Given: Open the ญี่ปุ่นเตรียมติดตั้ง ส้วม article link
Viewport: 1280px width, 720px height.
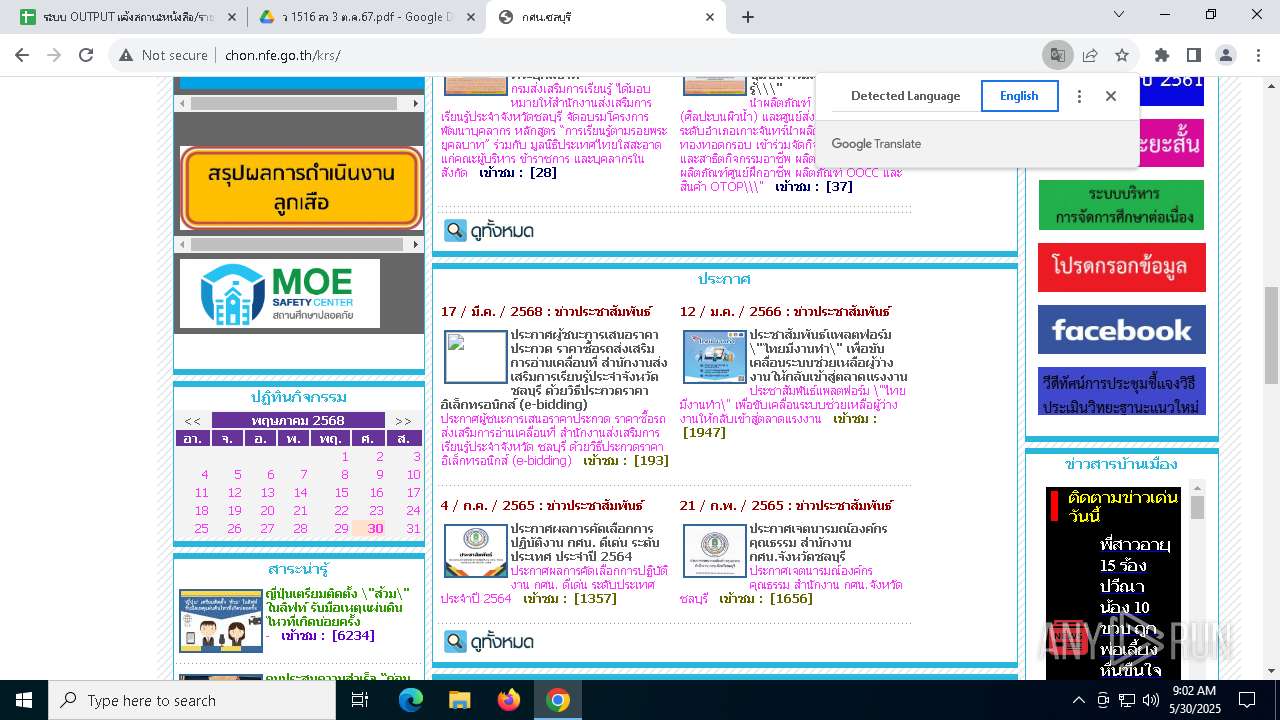Looking at the screenshot, I should point(340,607).
